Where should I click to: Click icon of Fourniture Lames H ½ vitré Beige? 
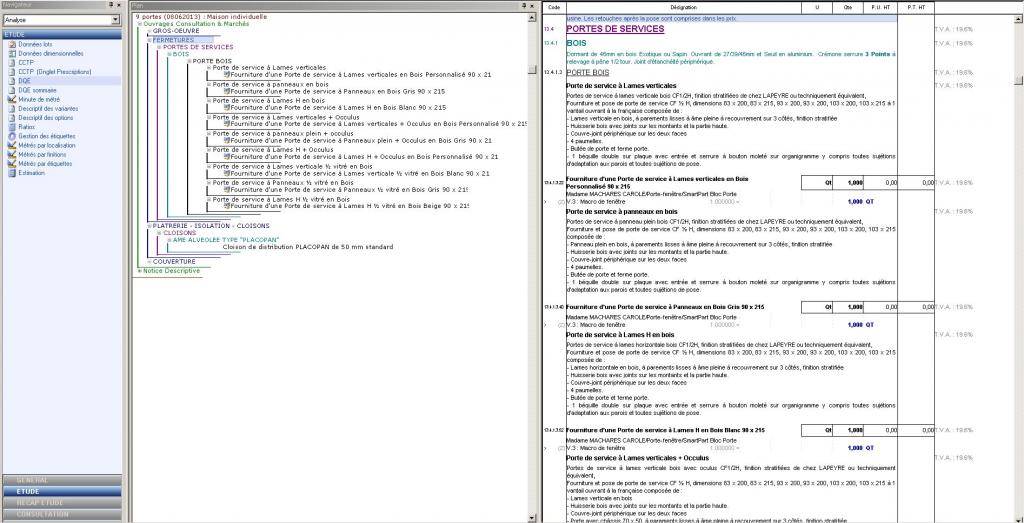227,206
